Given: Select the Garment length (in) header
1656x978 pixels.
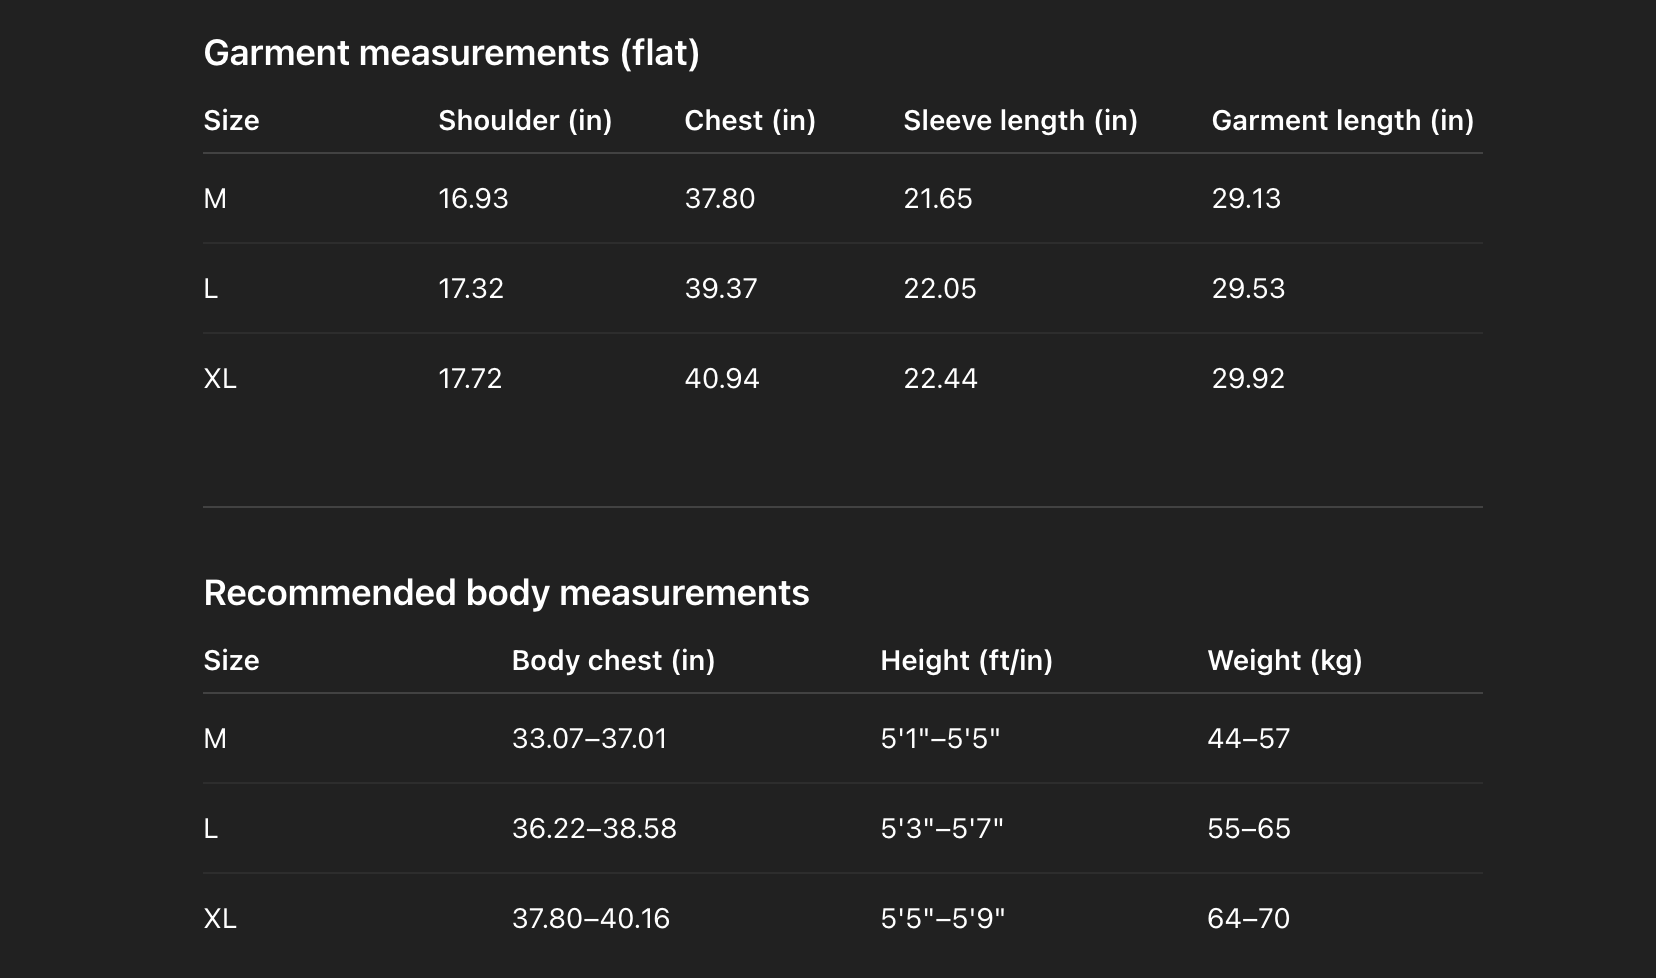Looking at the screenshot, I should click(1342, 121).
